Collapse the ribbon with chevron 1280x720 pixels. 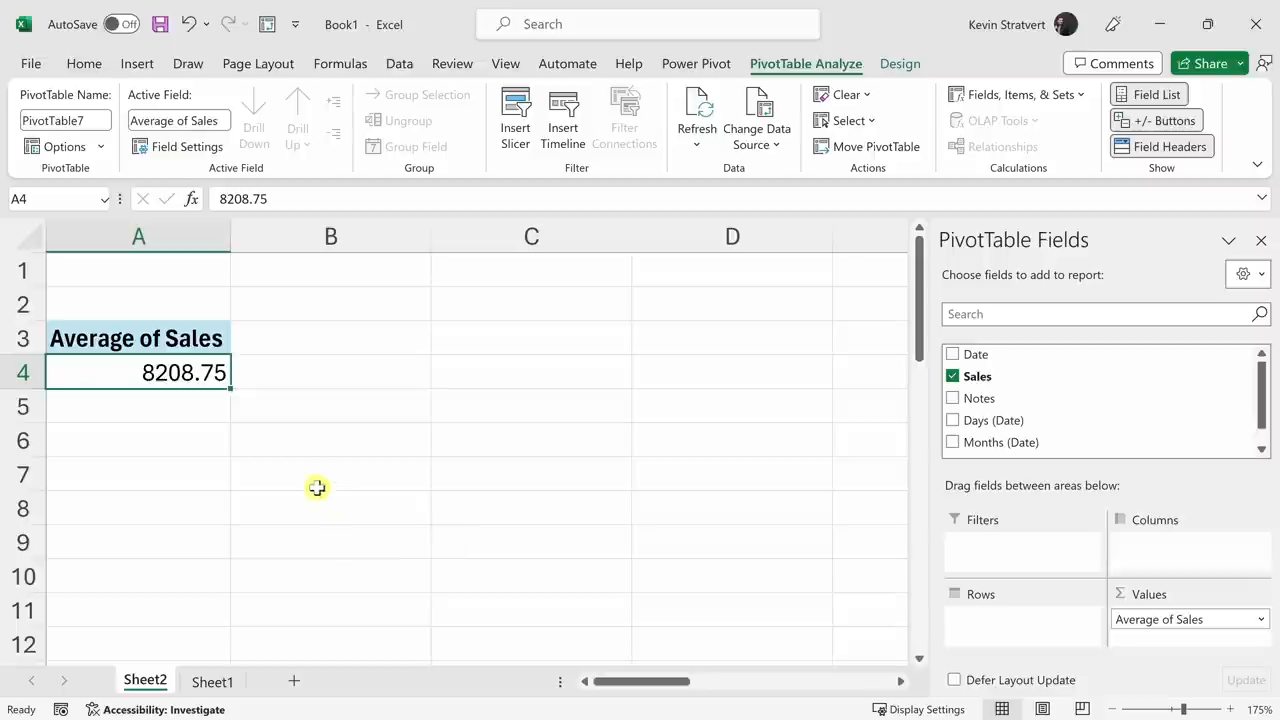1257,164
